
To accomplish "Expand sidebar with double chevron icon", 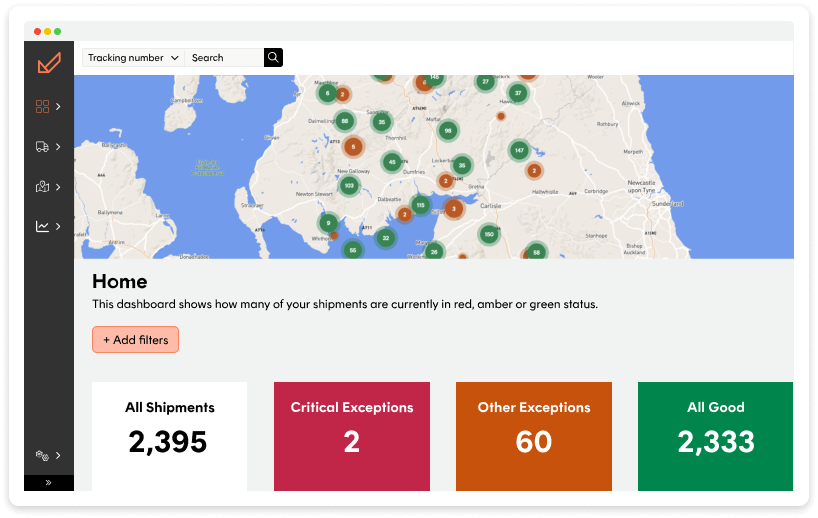I will coord(49,483).
